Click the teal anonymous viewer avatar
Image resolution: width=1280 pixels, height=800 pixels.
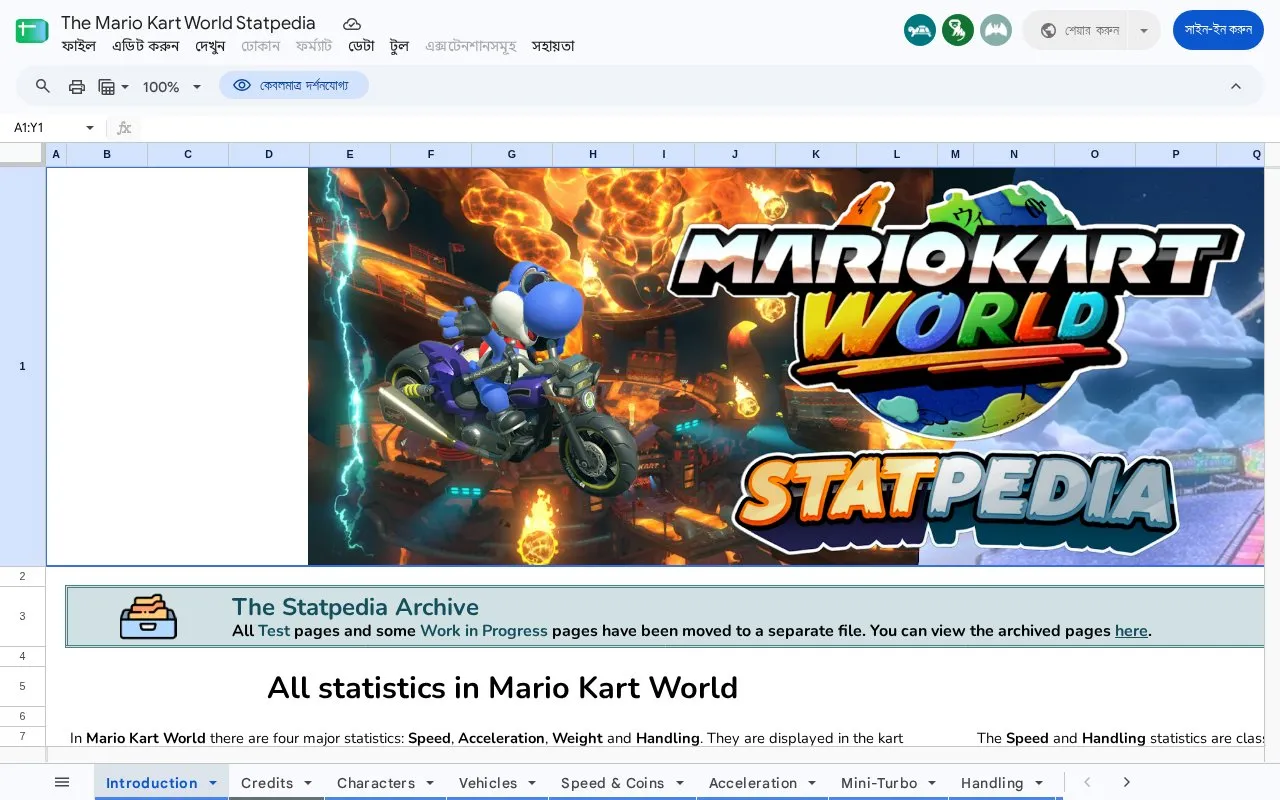[920, 30]
